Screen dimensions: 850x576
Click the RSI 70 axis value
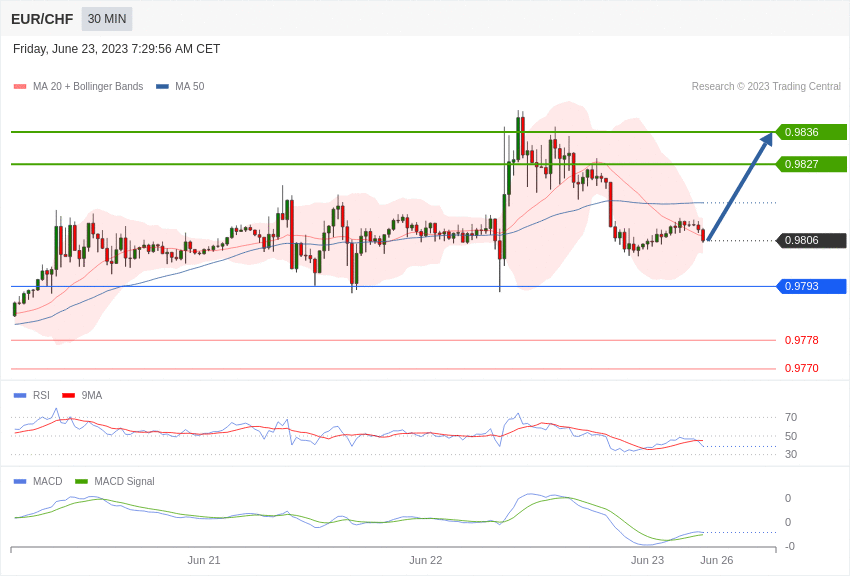(791, 417)
